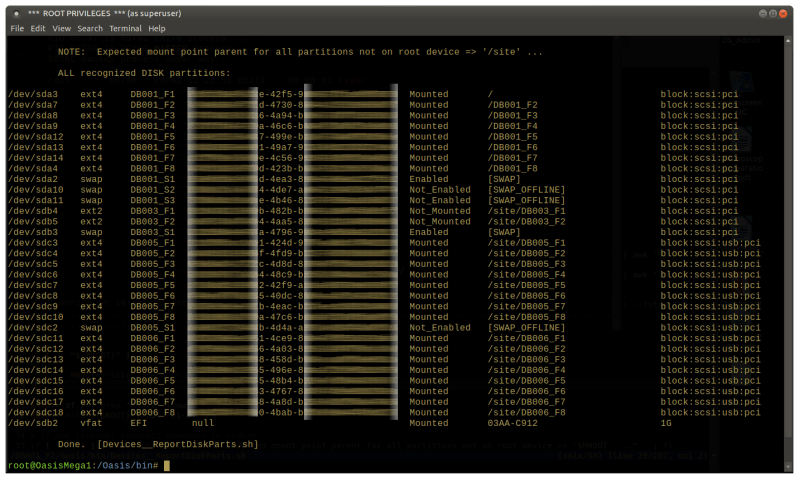Click block:scsi:pci for /dev/sda3 row
799x479 pixels.
point(699,94)
